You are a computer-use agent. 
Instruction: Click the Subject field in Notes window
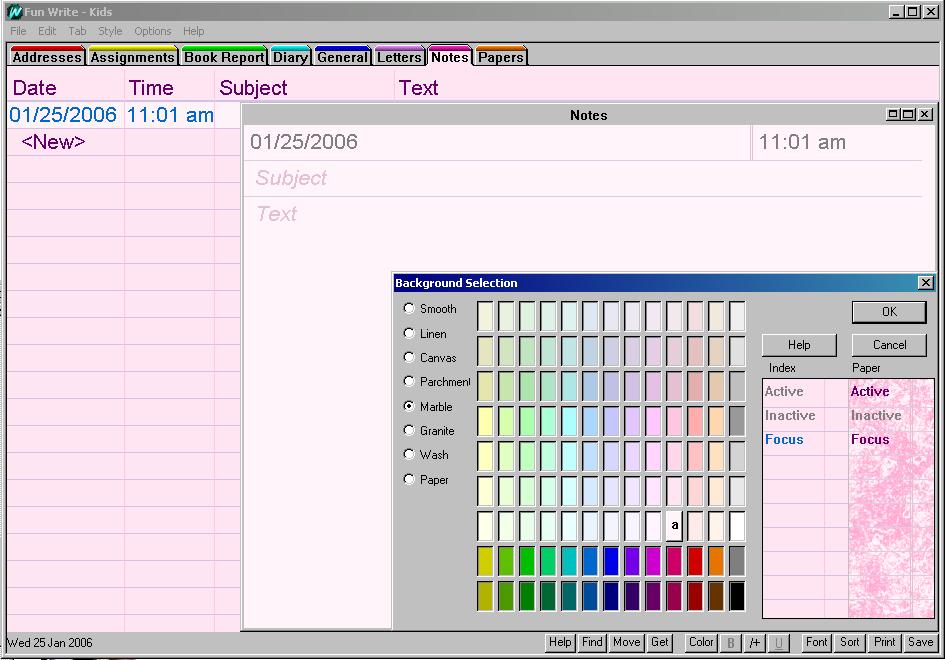[583, 178]
